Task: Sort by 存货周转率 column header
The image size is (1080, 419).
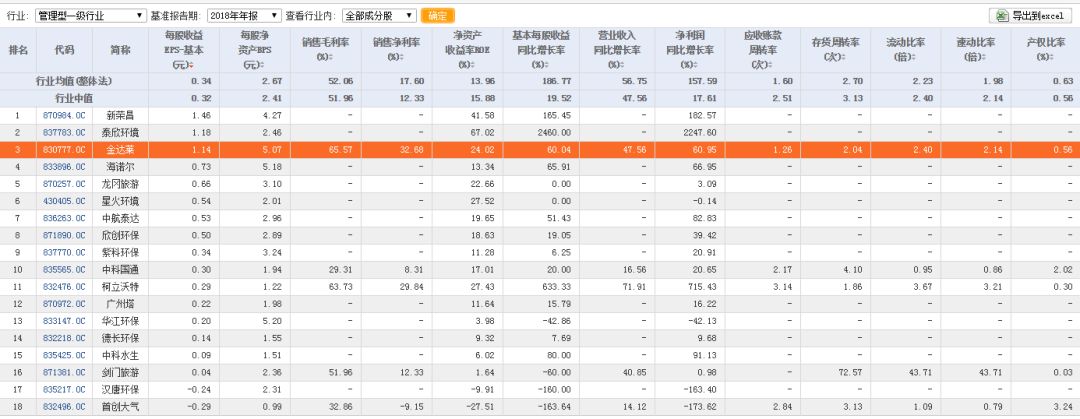Action: point(835,50)
